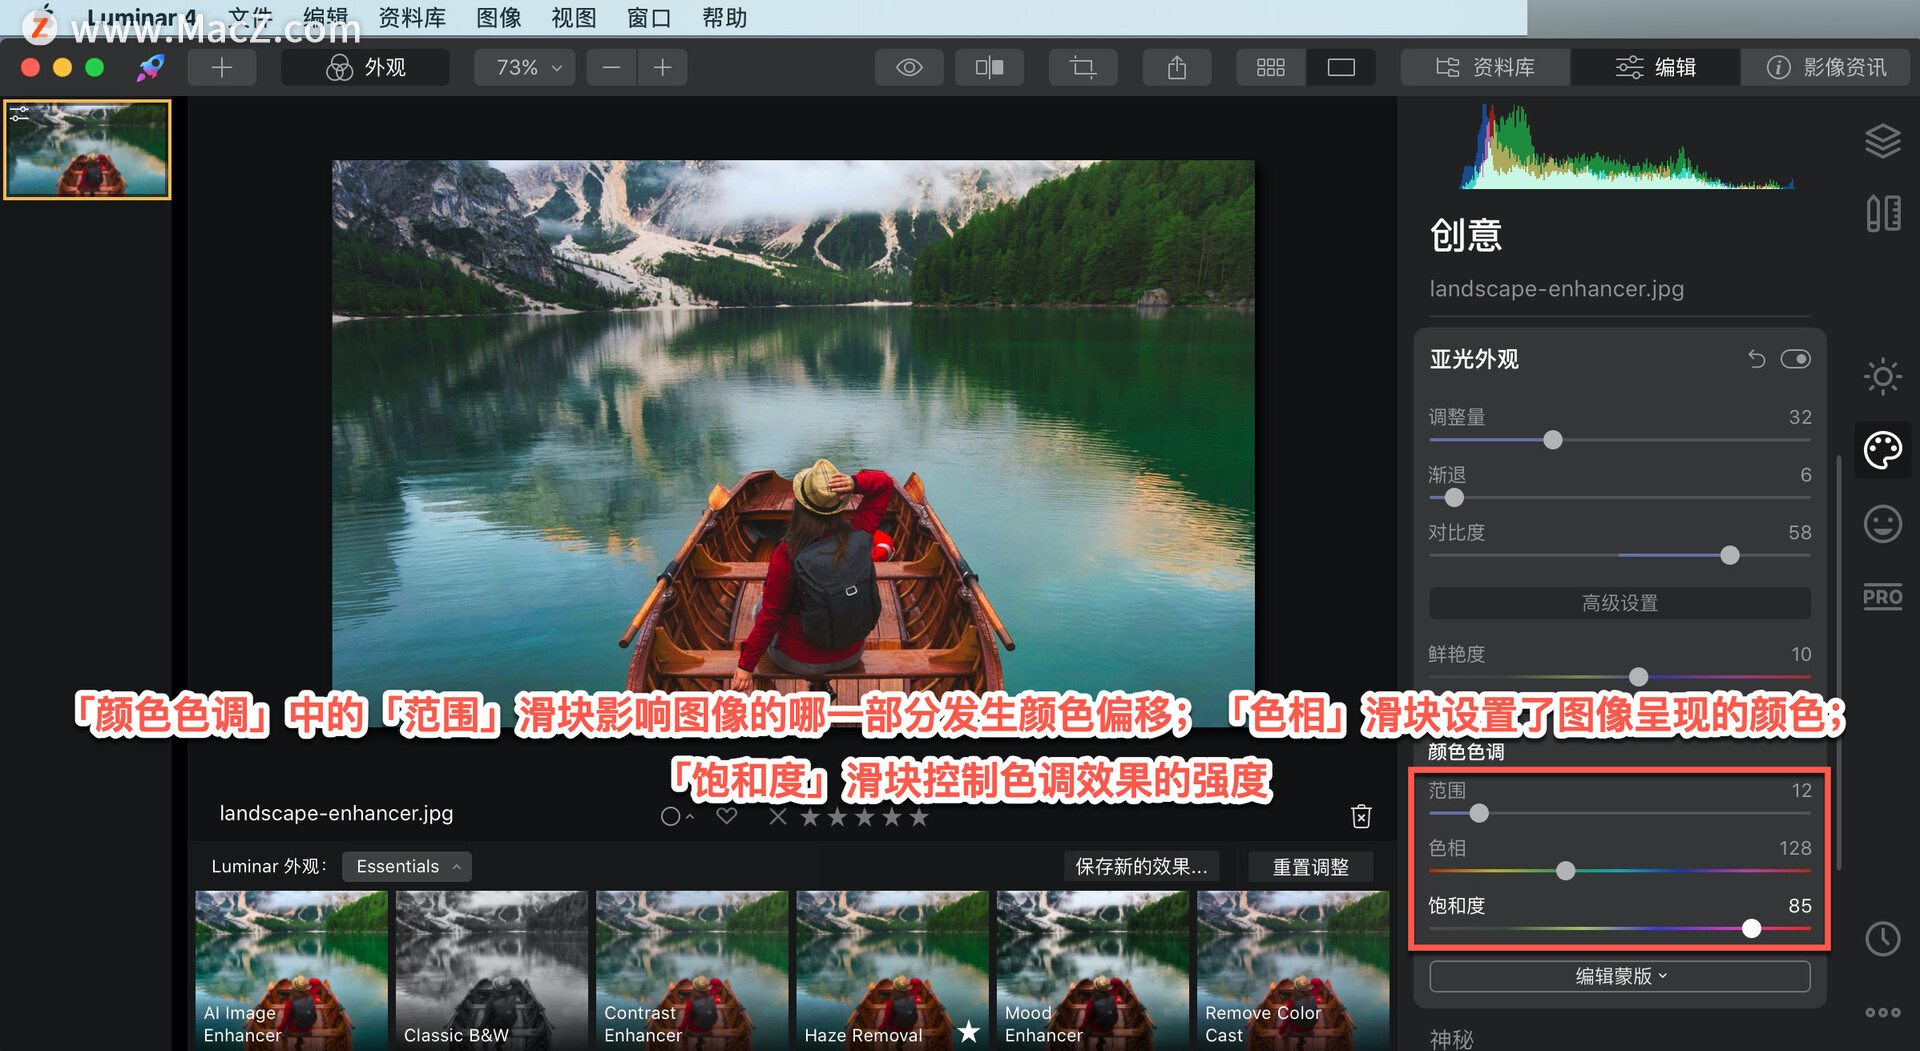Toggle the heart favorite for landscape-enhancer.jpg
This screenshot has height=1051, width=1920.
coord(726,816)
